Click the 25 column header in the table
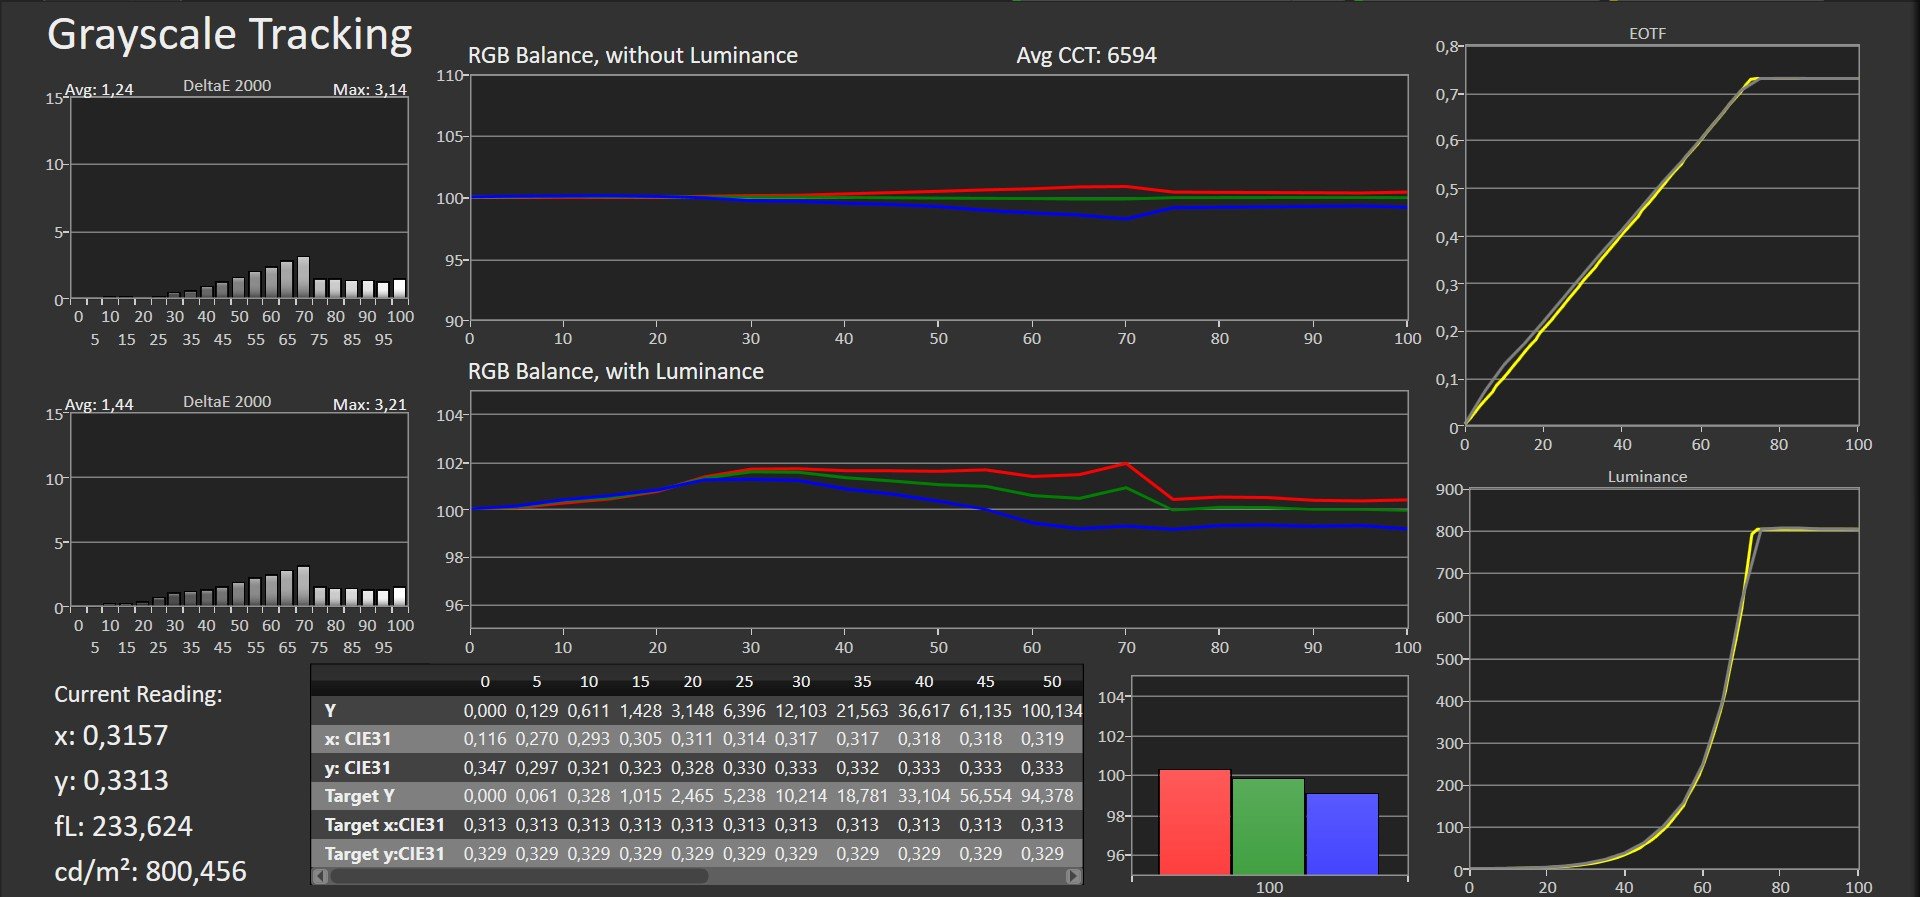 (744, 681)
